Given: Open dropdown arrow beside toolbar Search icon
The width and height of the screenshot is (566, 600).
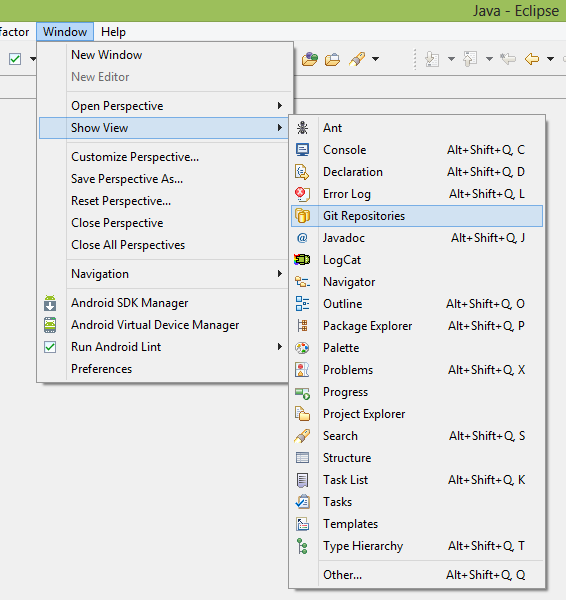Looking at the screenshot, I should (x=375, y=59).
